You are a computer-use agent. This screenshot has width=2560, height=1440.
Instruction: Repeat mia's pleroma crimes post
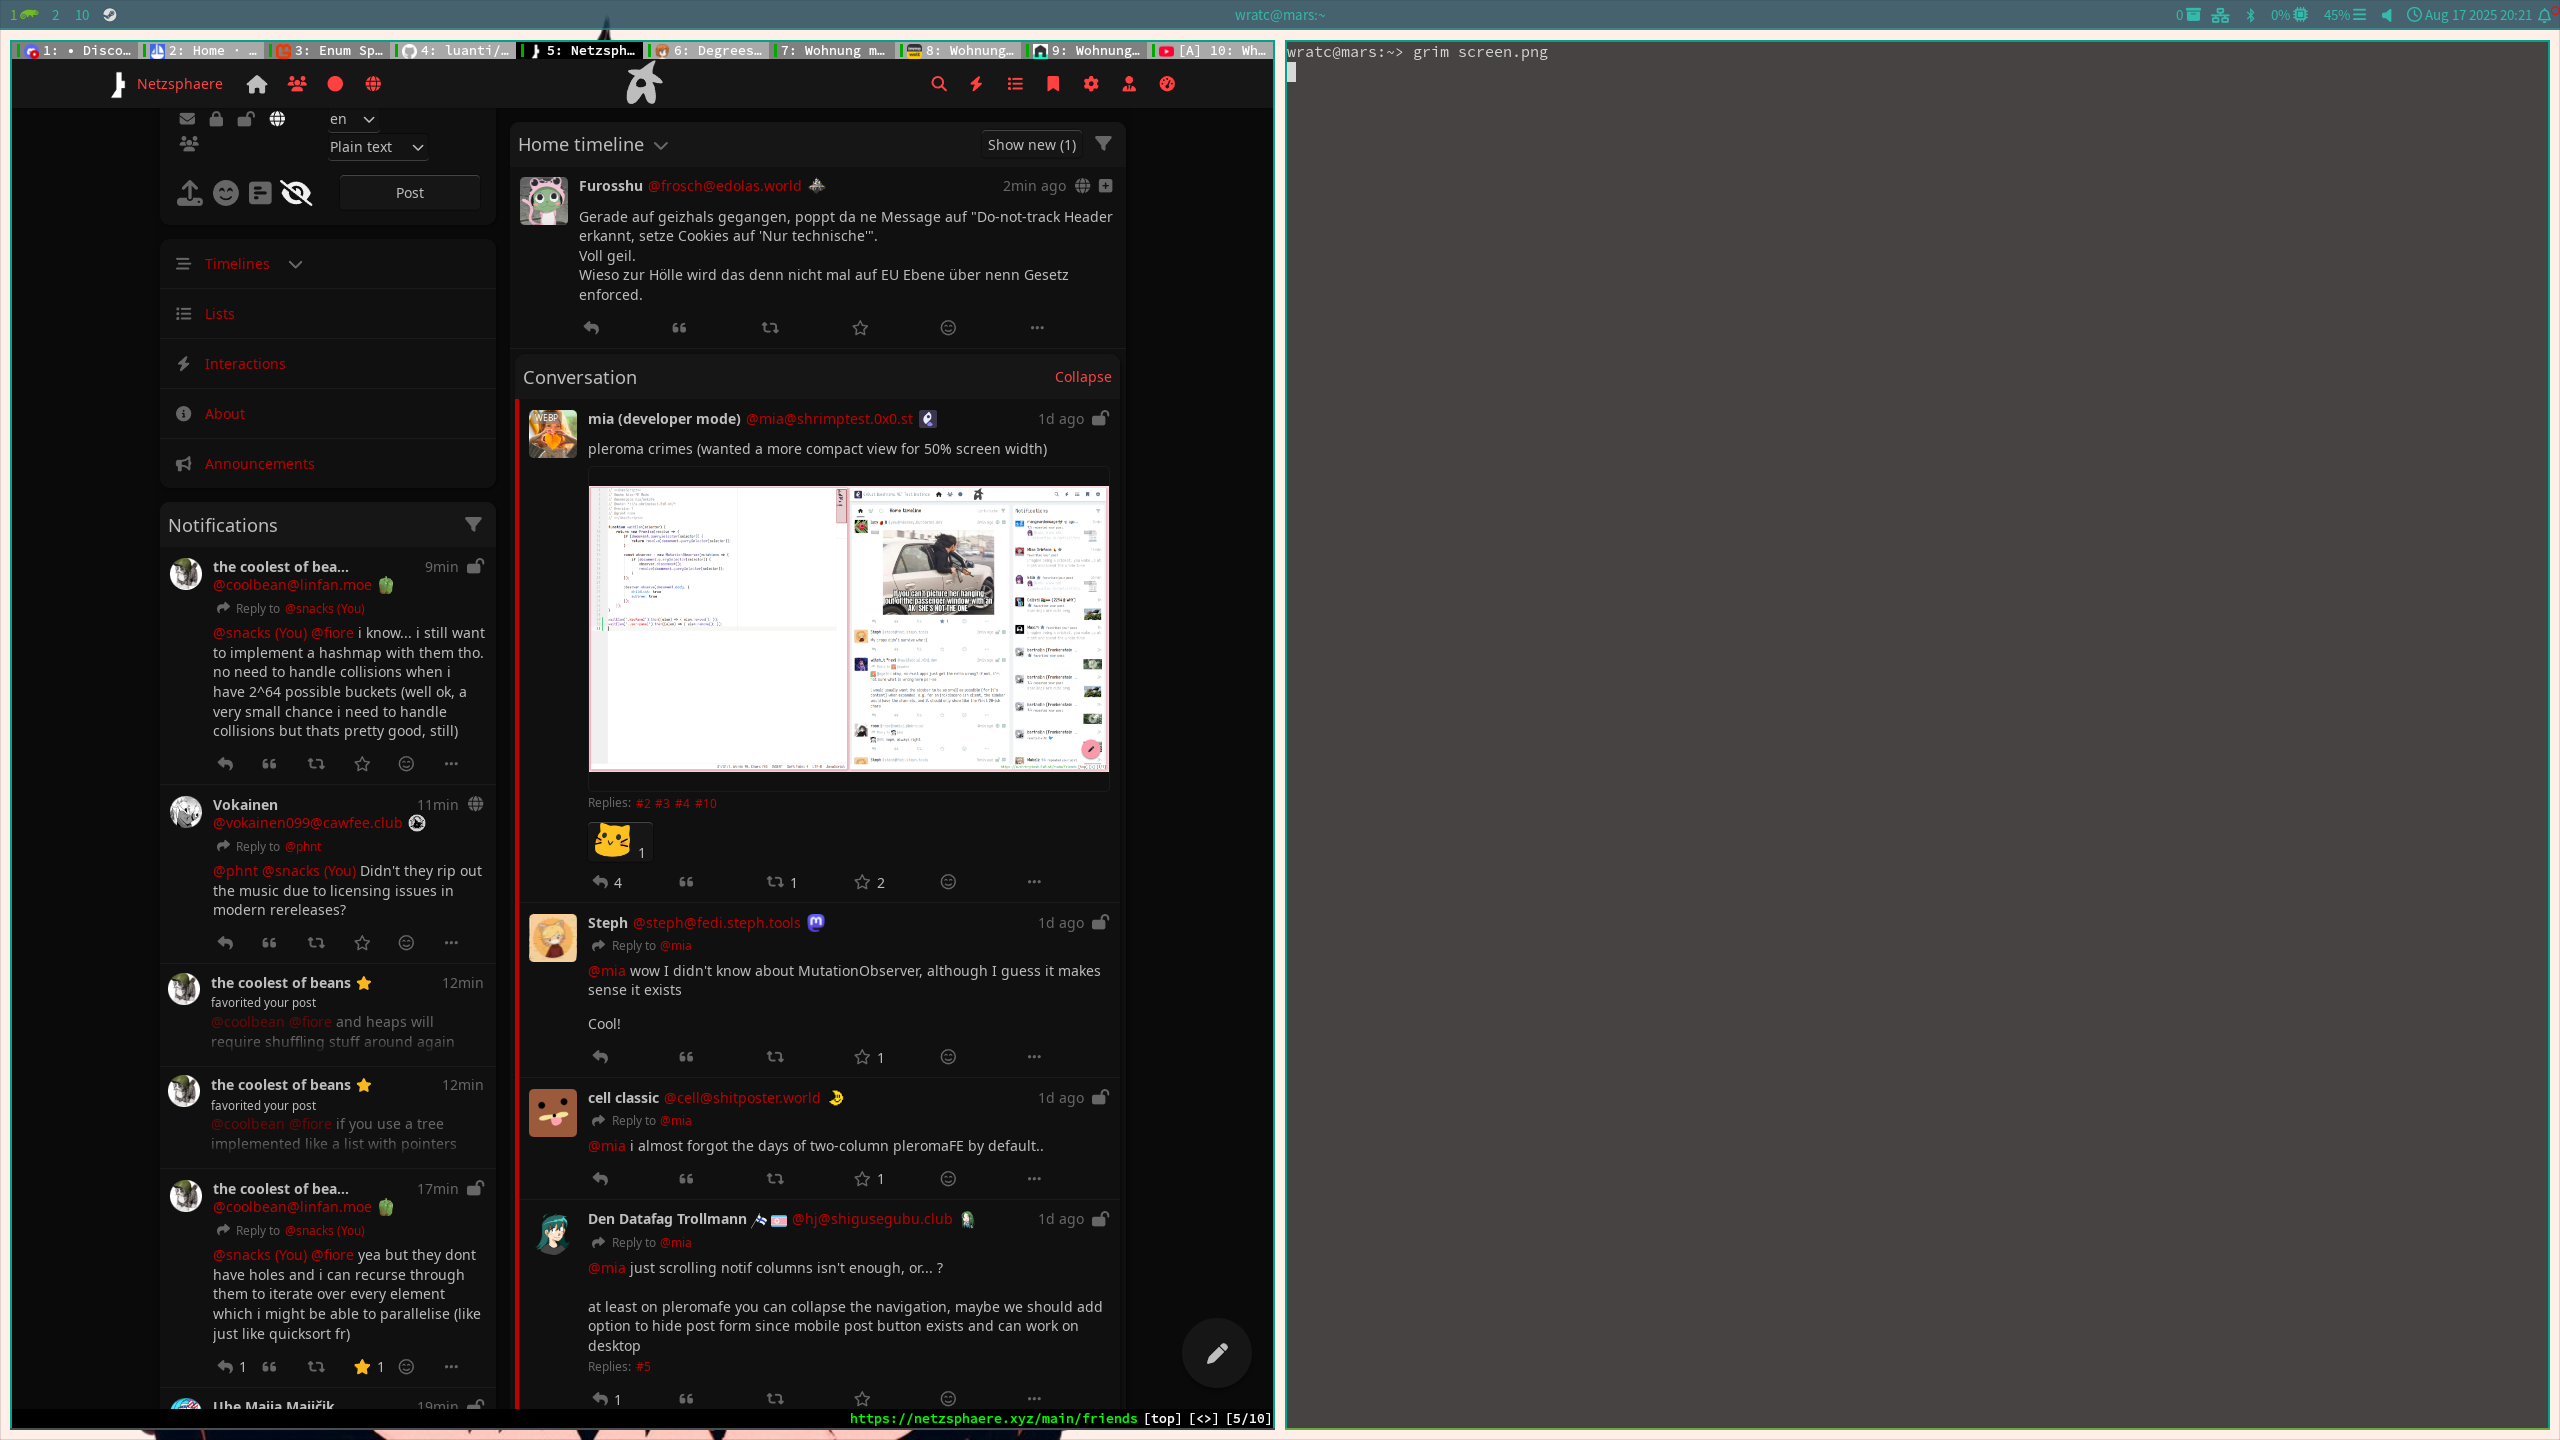click(x=775, y=882)
